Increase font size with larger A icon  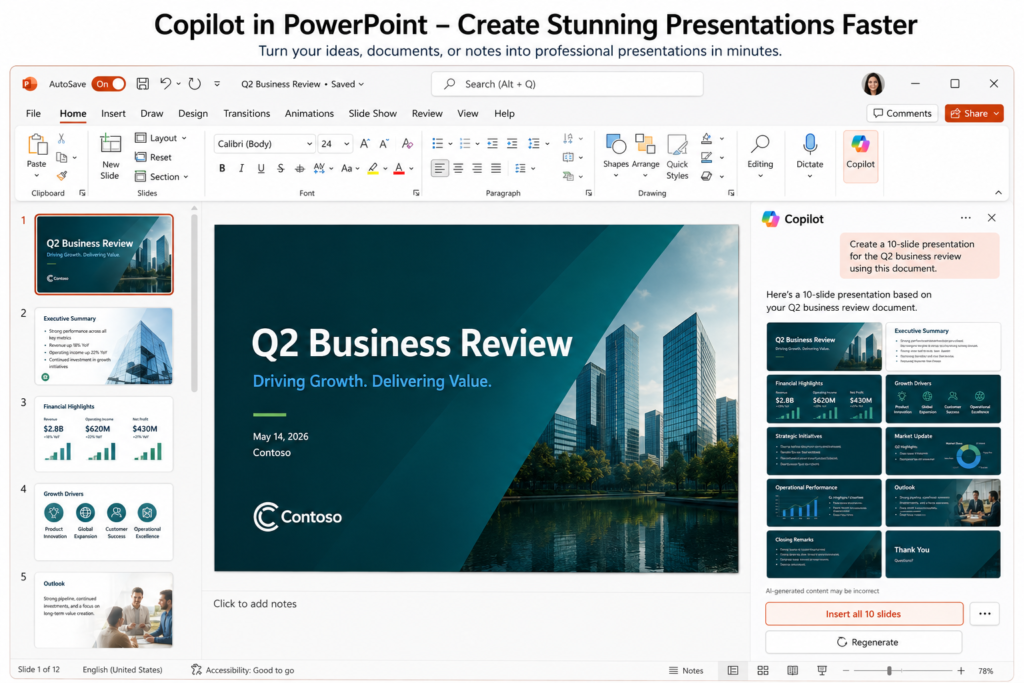click(x=364, y=144)
